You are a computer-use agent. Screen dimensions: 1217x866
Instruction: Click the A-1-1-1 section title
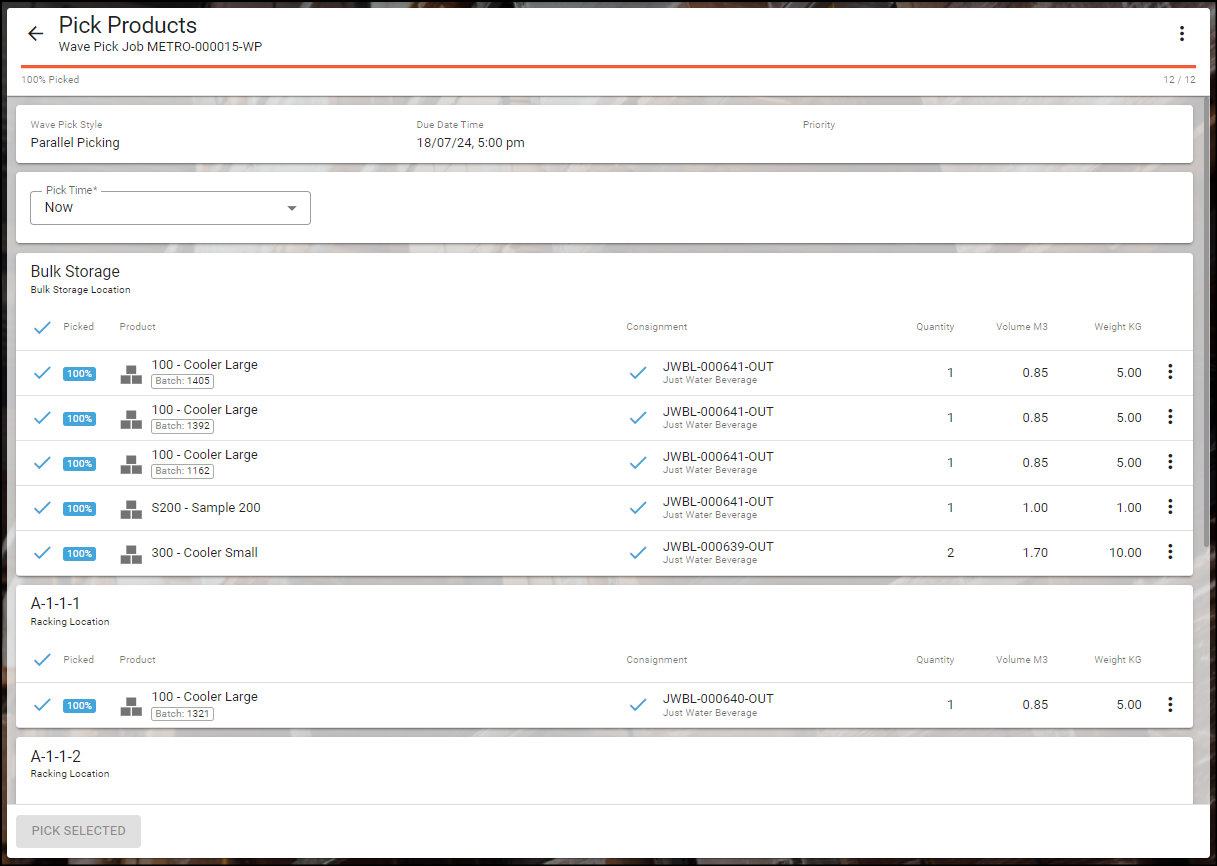point(56,604)
